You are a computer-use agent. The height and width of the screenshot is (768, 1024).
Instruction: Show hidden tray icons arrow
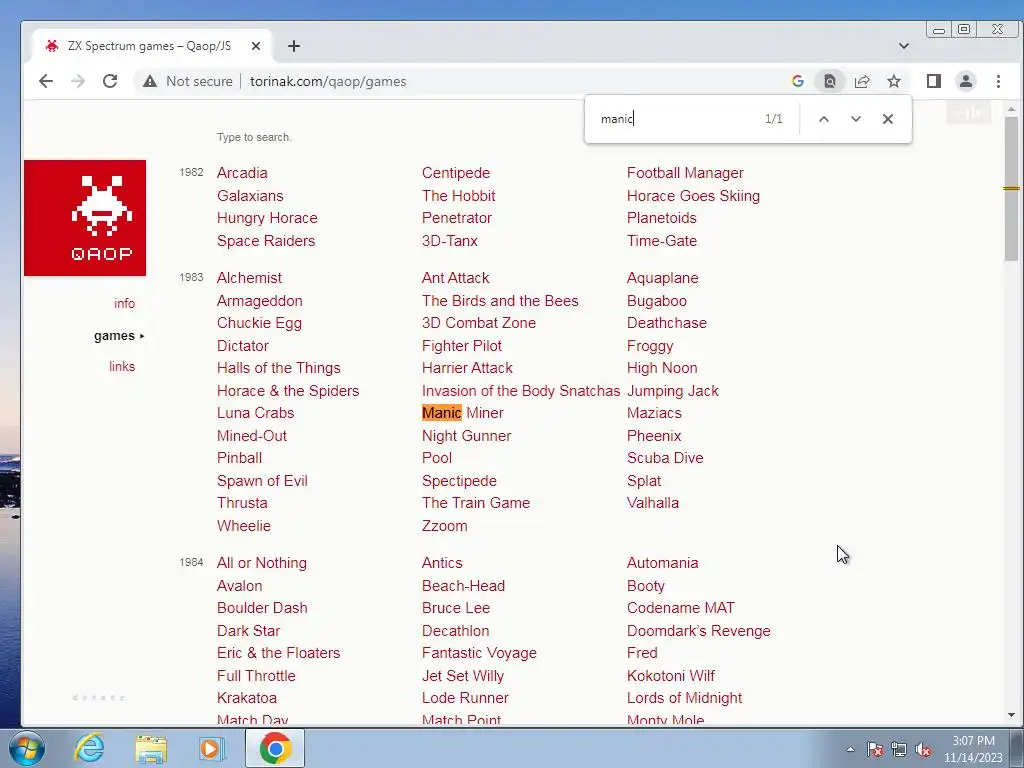pyautogui.click(x=850, y=749)
